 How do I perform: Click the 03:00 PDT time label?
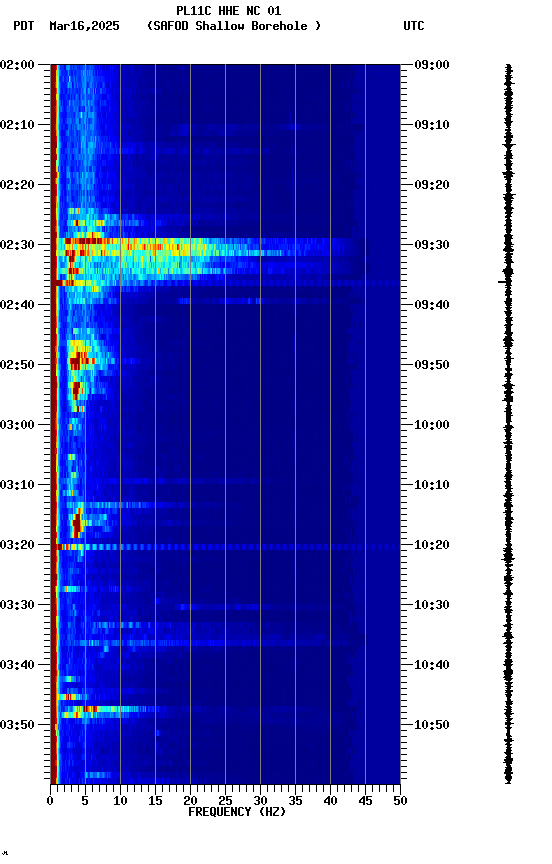[x=17, y=425]
